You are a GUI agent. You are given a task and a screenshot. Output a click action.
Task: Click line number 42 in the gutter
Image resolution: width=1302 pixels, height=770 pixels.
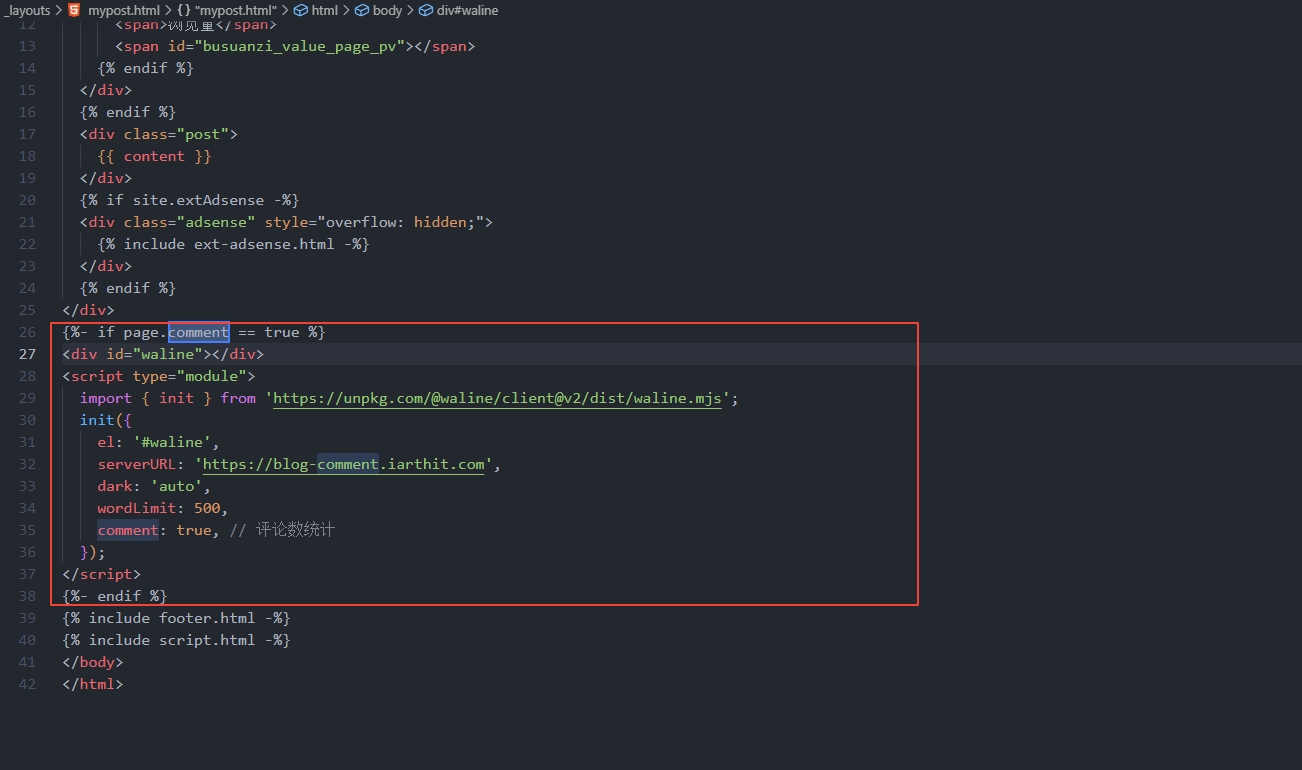coord(27,684)
